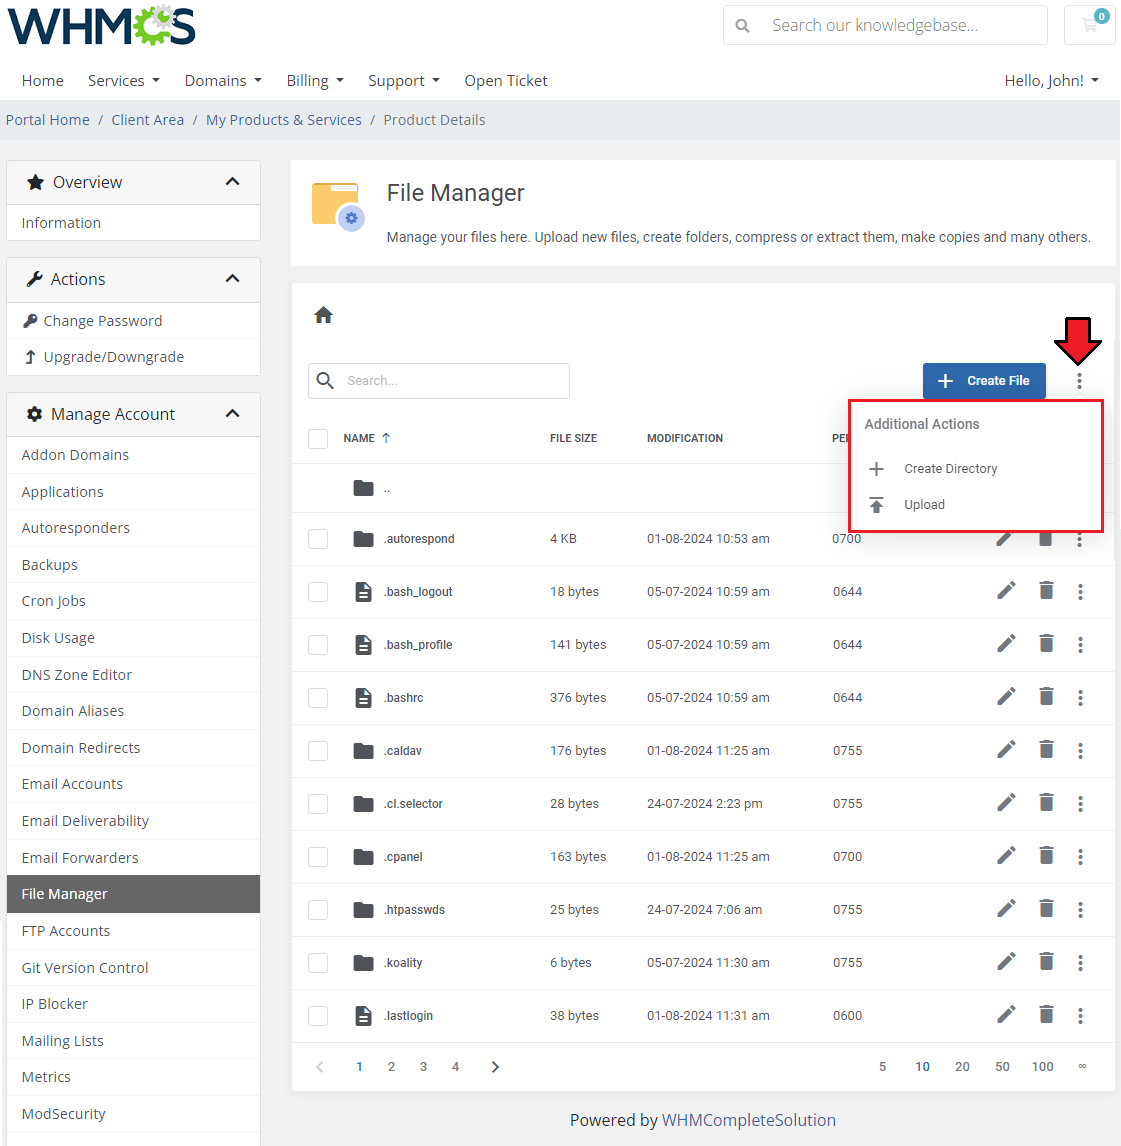Viewport: 1121px width, 1146px height.
Task: Tick the .cl.selector row checkbox
Action: pyautogui.click(x=318, y=804)
